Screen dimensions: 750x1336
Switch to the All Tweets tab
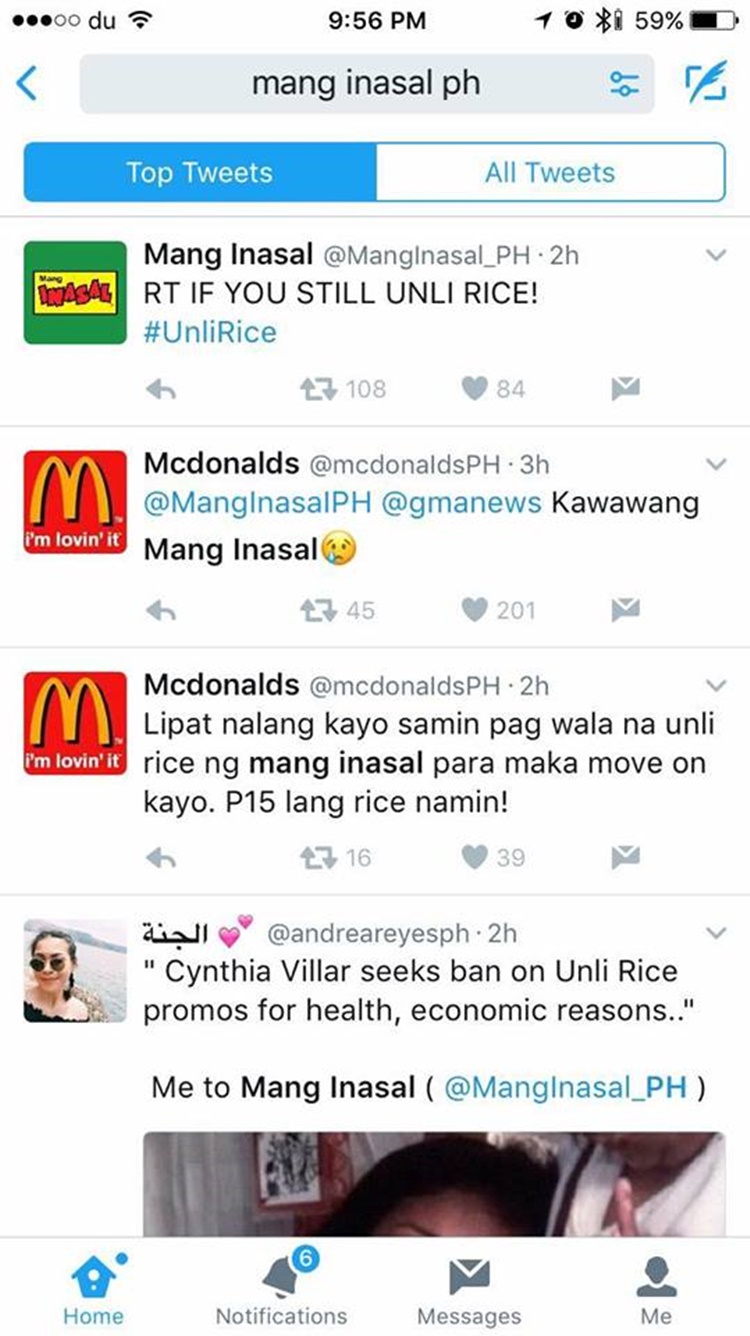tap(549, 172)
